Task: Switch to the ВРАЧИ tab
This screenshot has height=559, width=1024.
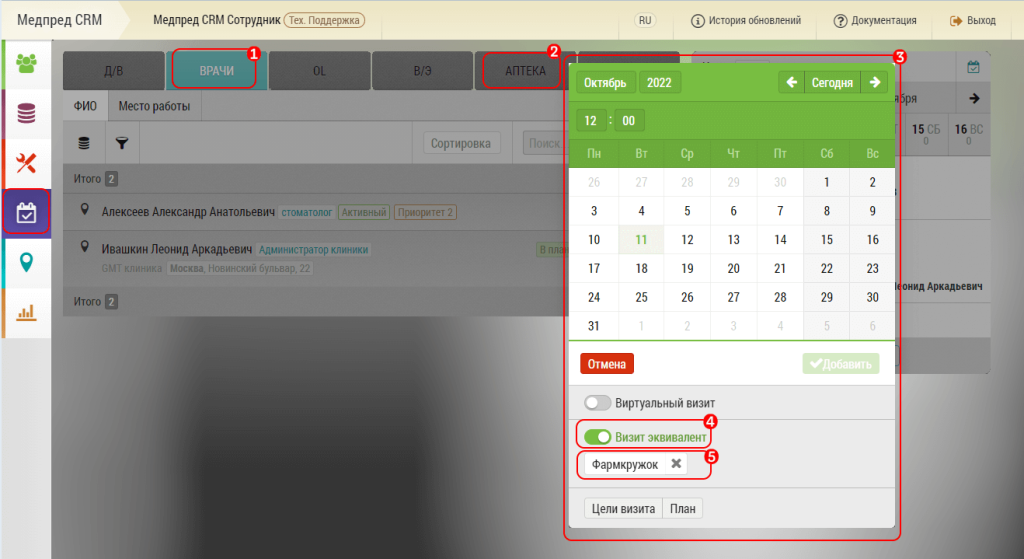Action: (216, 71)
